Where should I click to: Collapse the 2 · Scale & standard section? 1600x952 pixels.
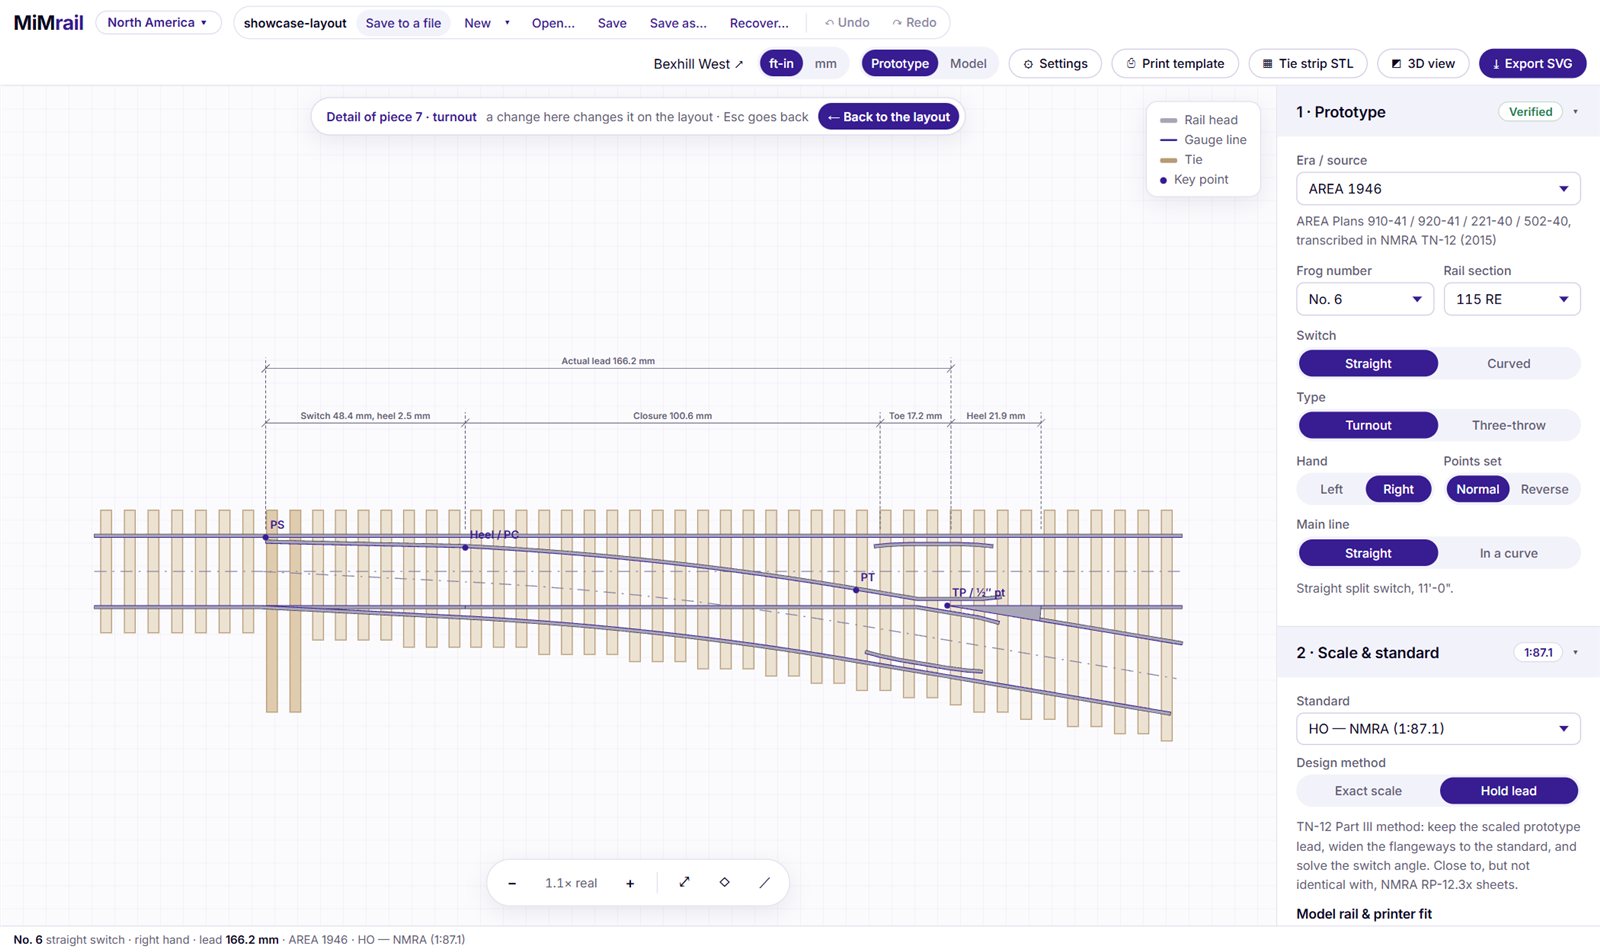click(x=1576, y=653)
